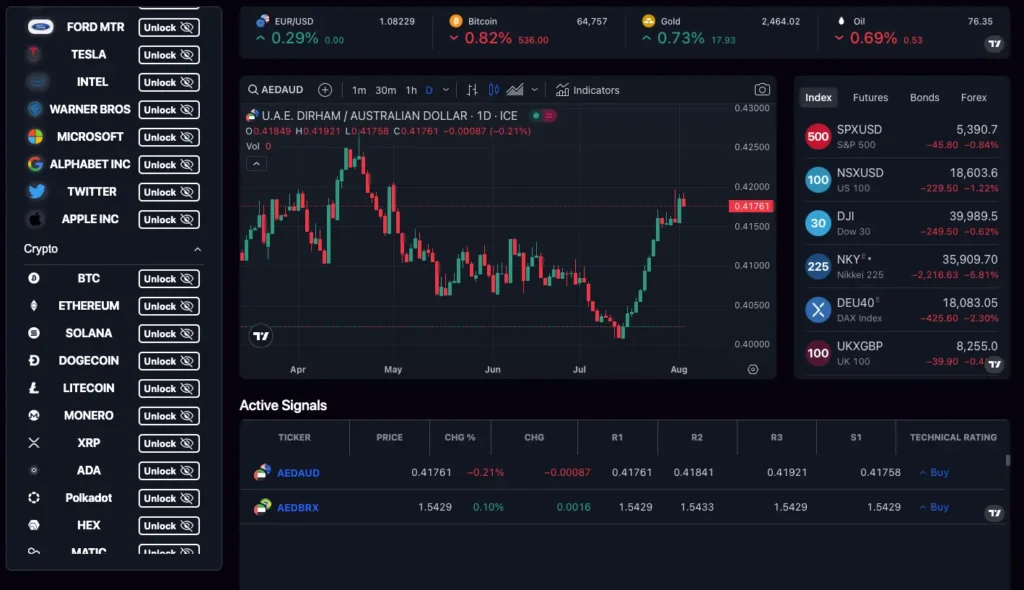Click the chart snapshot camera icon
The height and width of the screenshot is (590, 1024).
[x=761, y=90]
